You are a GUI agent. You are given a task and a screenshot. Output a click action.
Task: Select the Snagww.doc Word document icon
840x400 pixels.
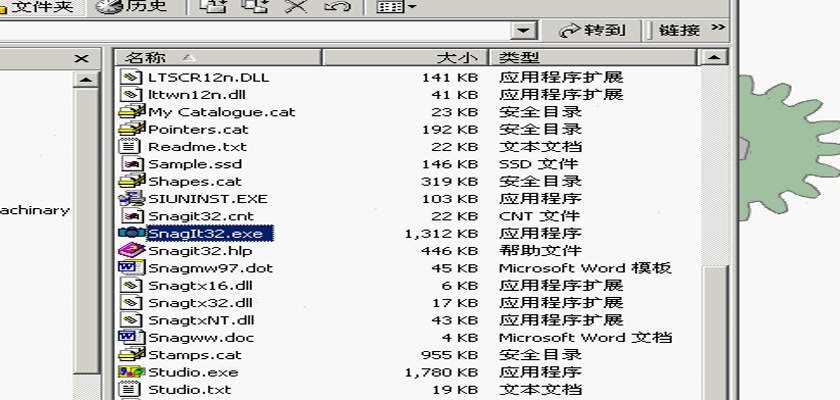[x=131, y=337]
